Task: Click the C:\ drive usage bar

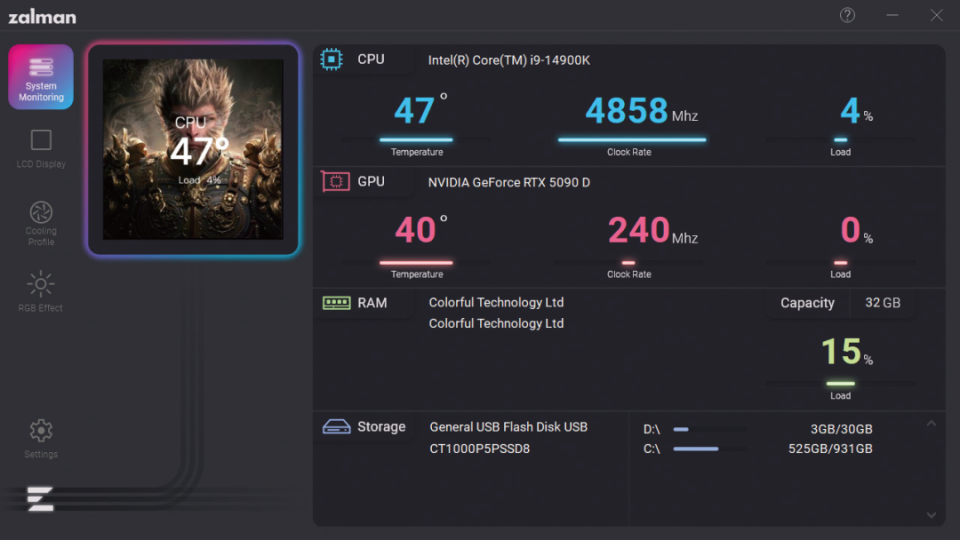Action: [x=710, y=449]
